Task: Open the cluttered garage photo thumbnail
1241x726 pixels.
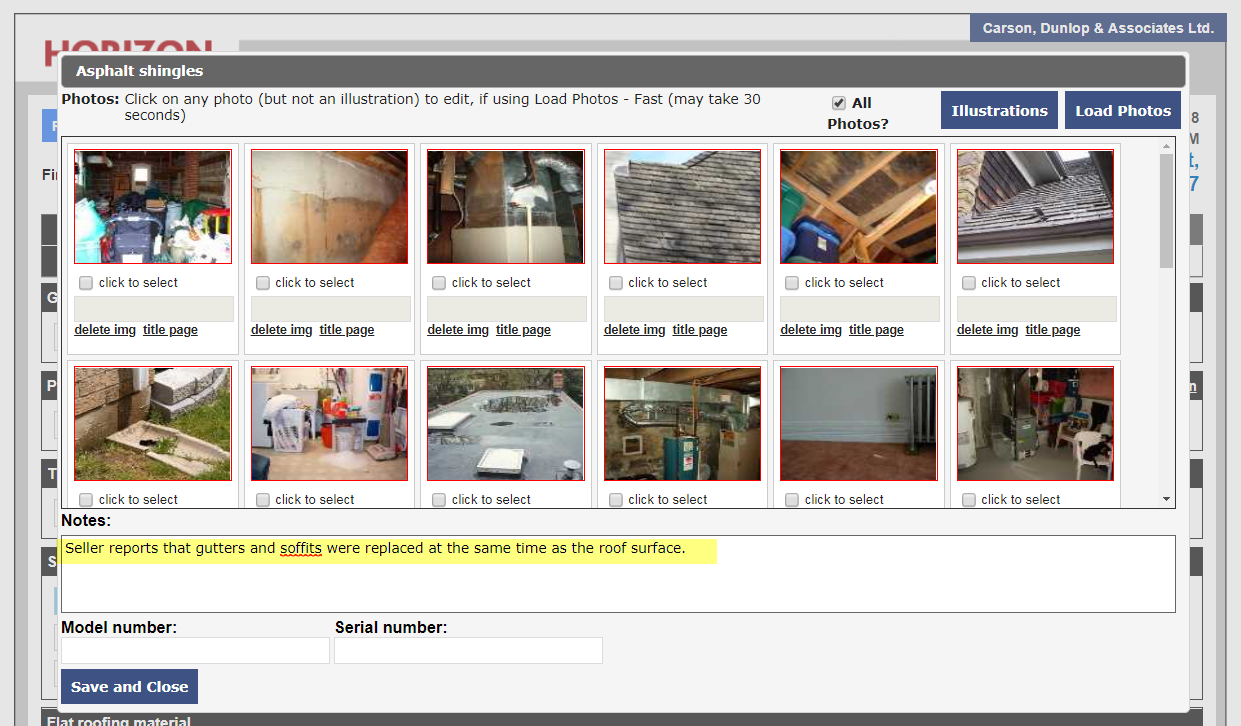Action: coord(152,207)
